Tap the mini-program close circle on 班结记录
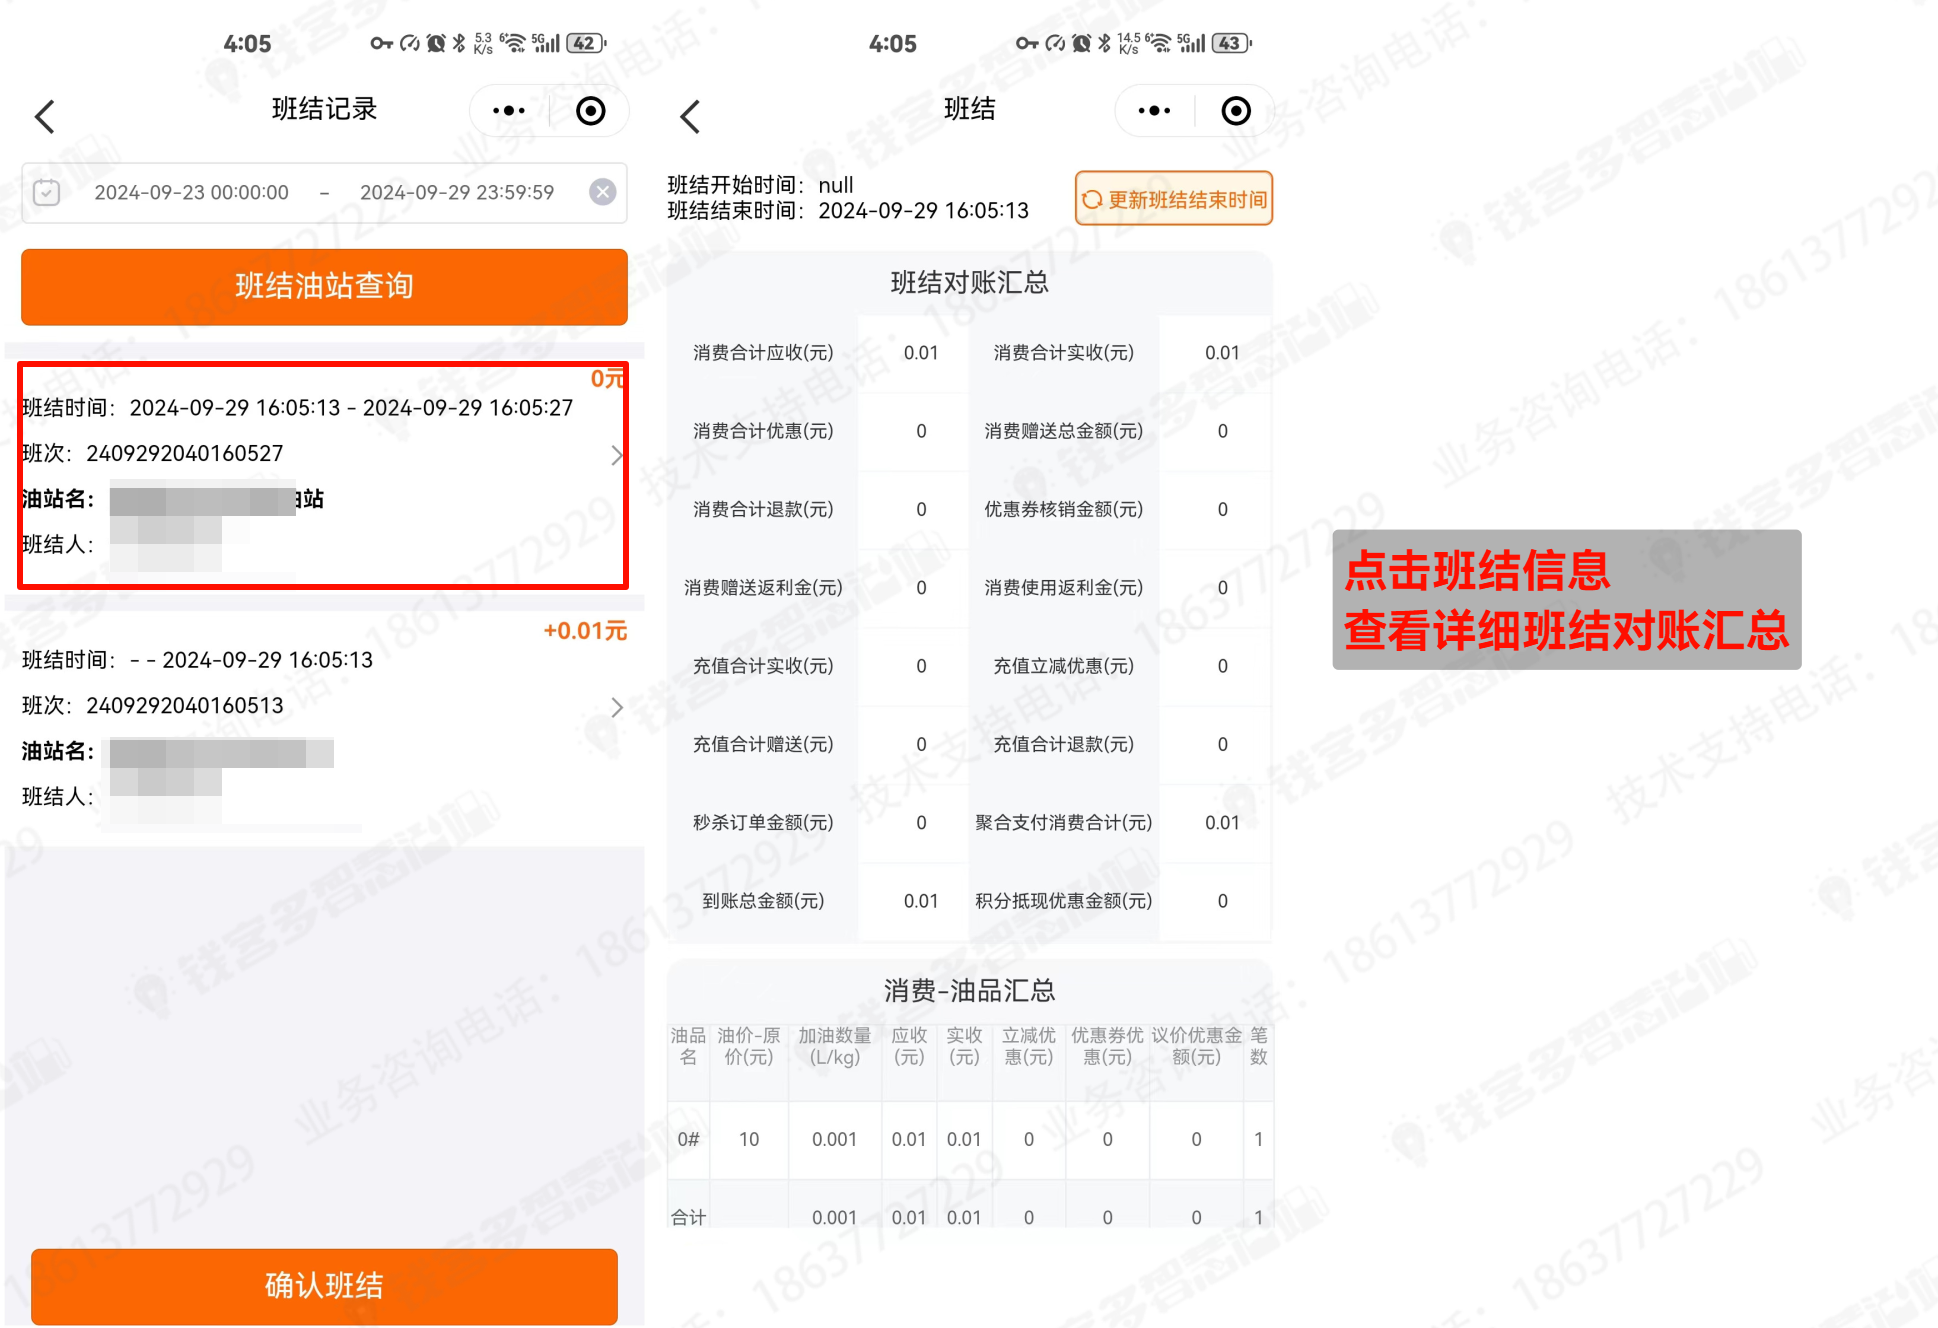 [x=591, y=111]
